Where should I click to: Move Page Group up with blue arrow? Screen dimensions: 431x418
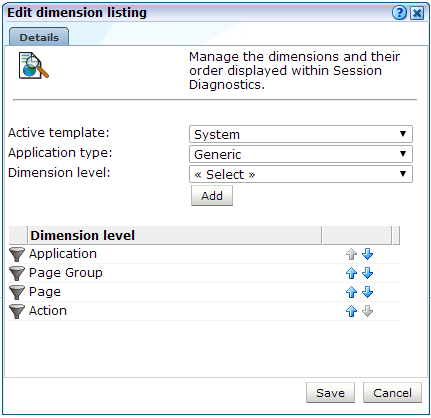pyautogui.click(x=351, y=273)
